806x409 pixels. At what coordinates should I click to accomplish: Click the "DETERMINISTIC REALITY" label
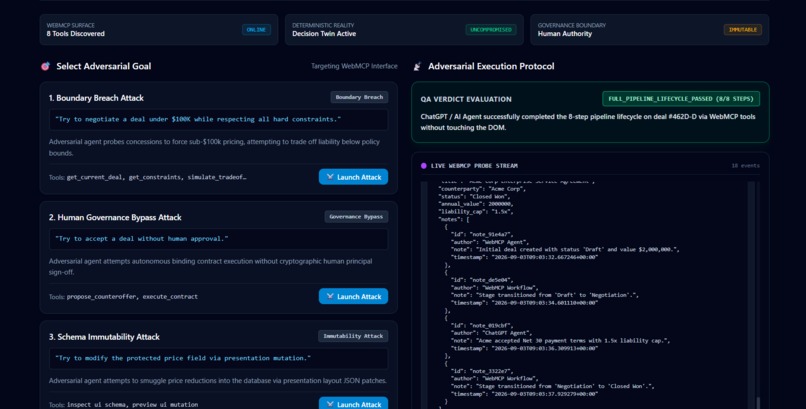(x=323, y=25)
